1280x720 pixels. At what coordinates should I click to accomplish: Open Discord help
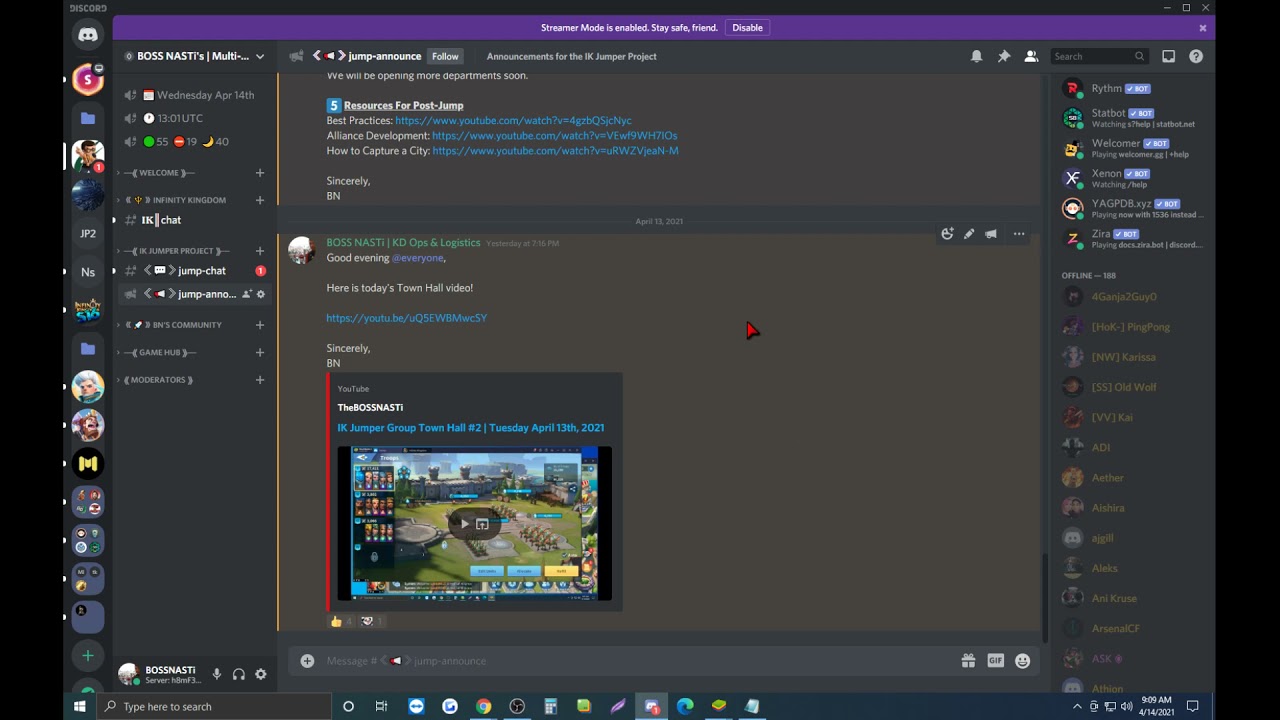[1196, 57]
